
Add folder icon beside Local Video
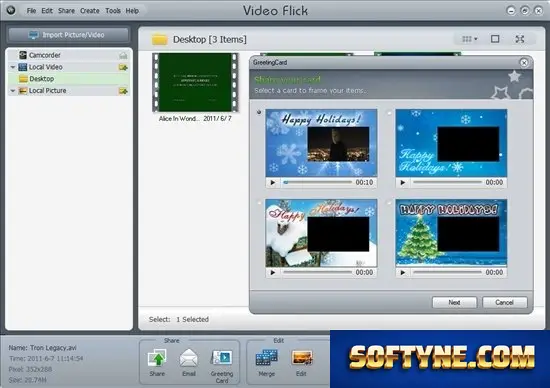123,67
